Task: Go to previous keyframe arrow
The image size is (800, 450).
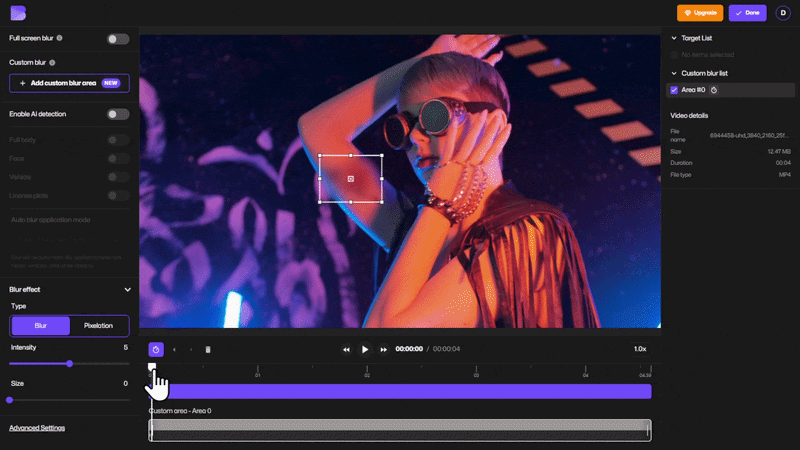Action: click(x=174, y=349)
